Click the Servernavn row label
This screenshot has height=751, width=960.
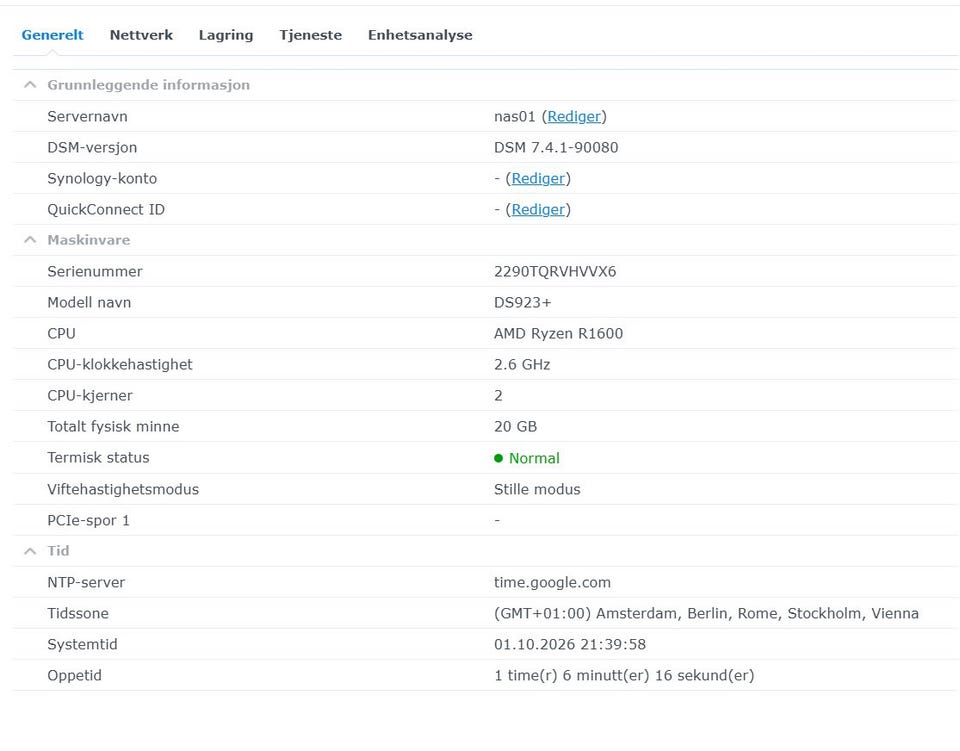[x=88, y=116]
